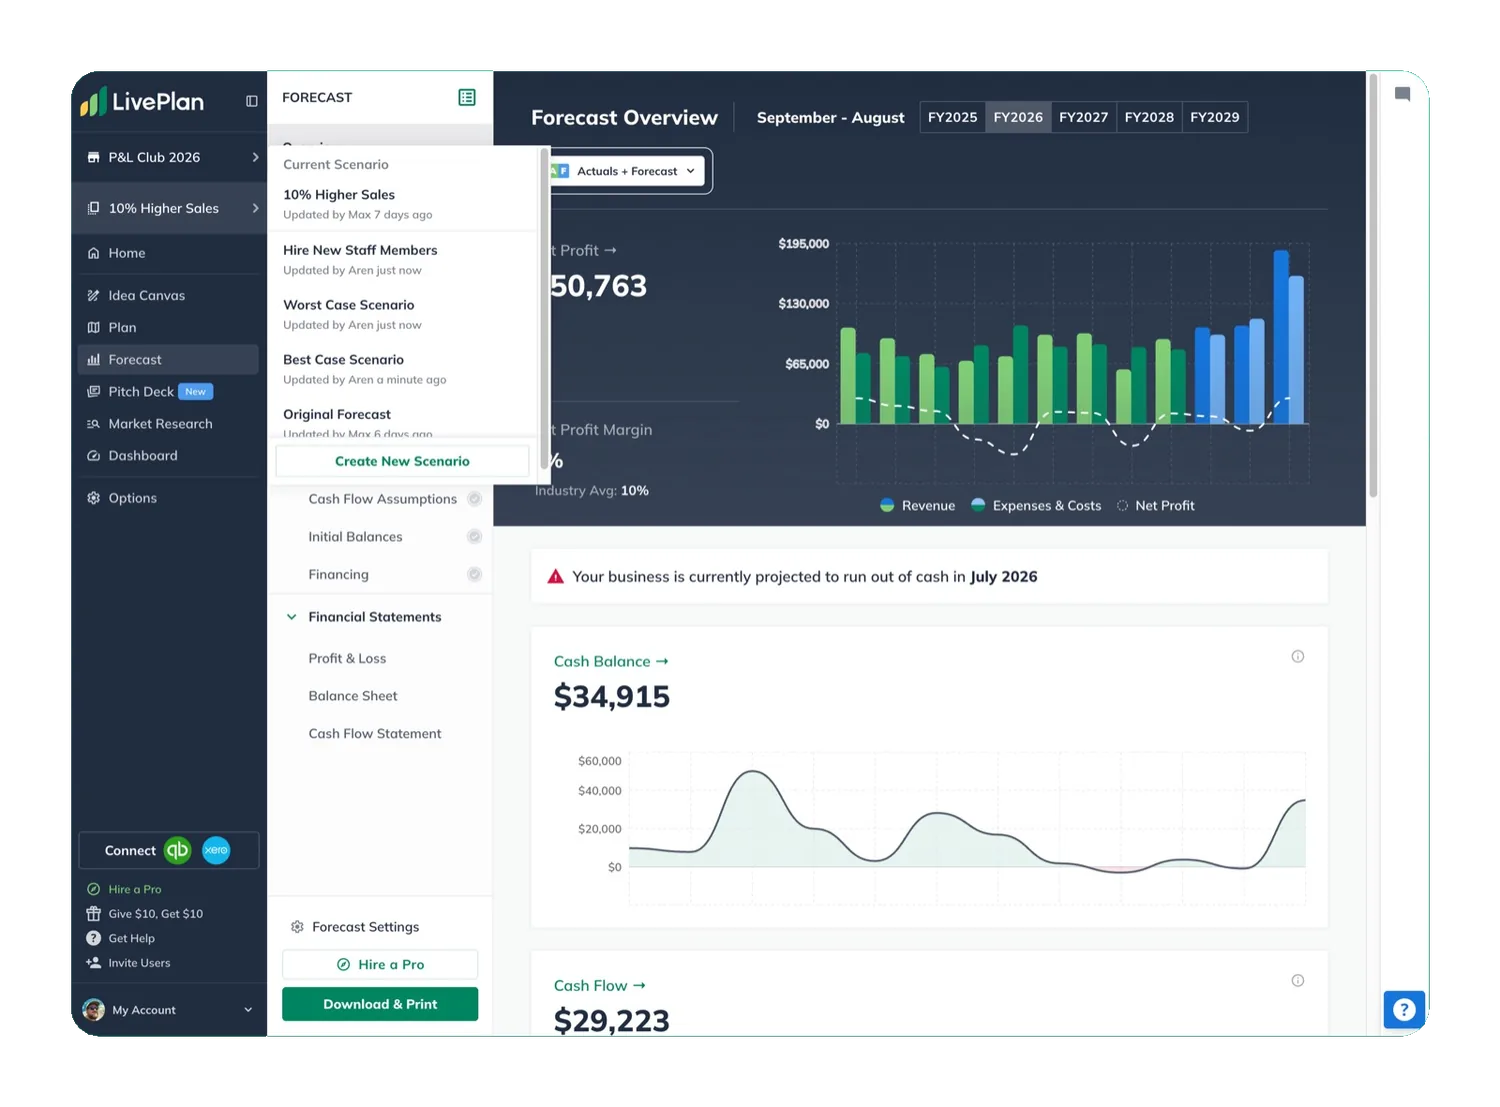Select the FY2028 tab
Screen dimensions: 1500x1107
click(1149, 117)
